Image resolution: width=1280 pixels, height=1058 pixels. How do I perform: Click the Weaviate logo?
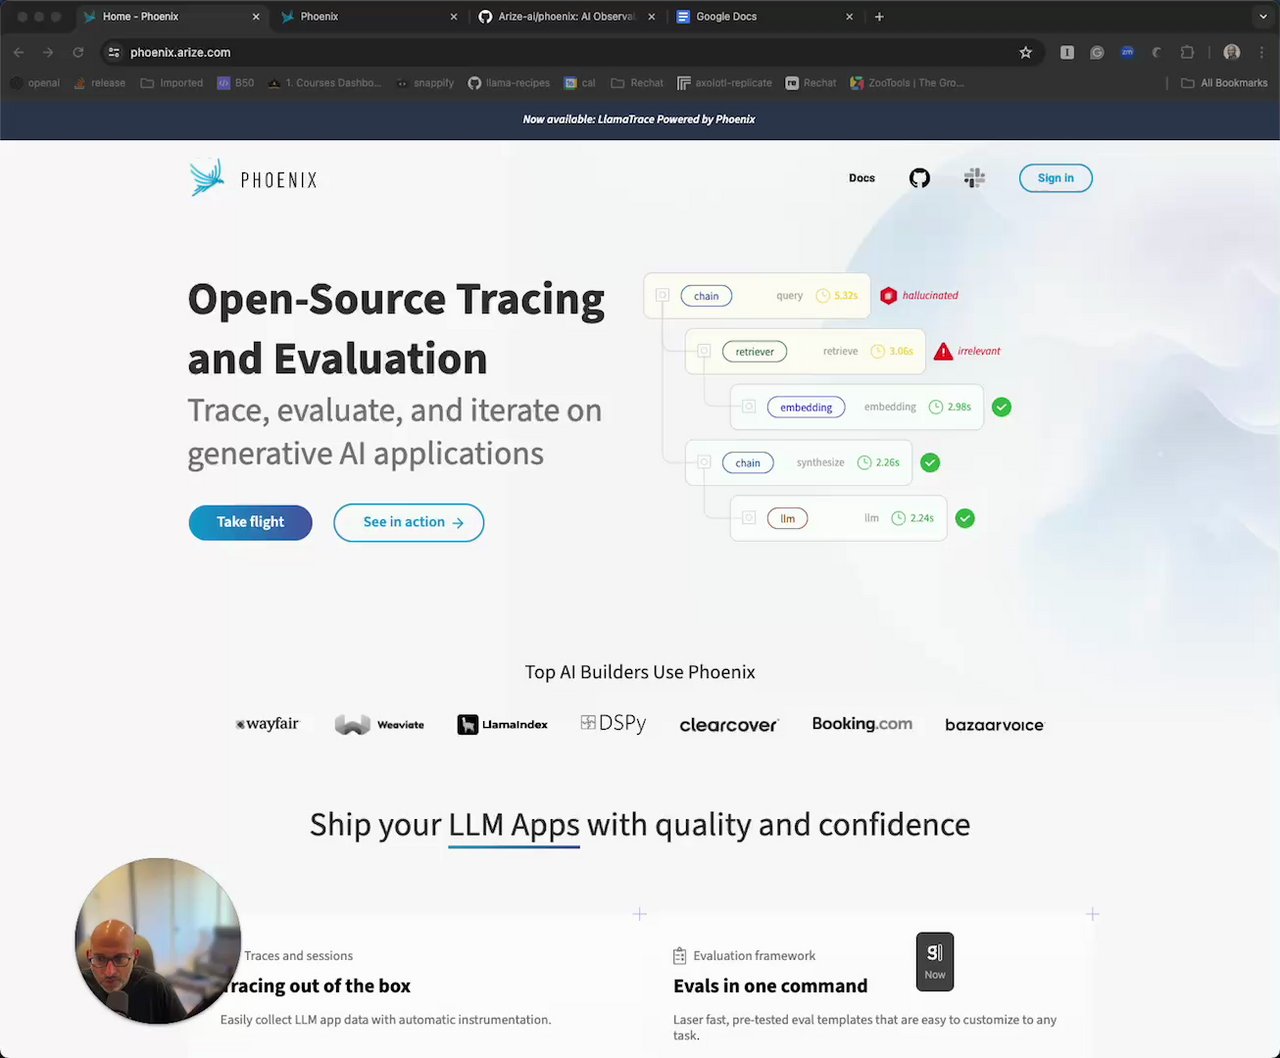379,725
